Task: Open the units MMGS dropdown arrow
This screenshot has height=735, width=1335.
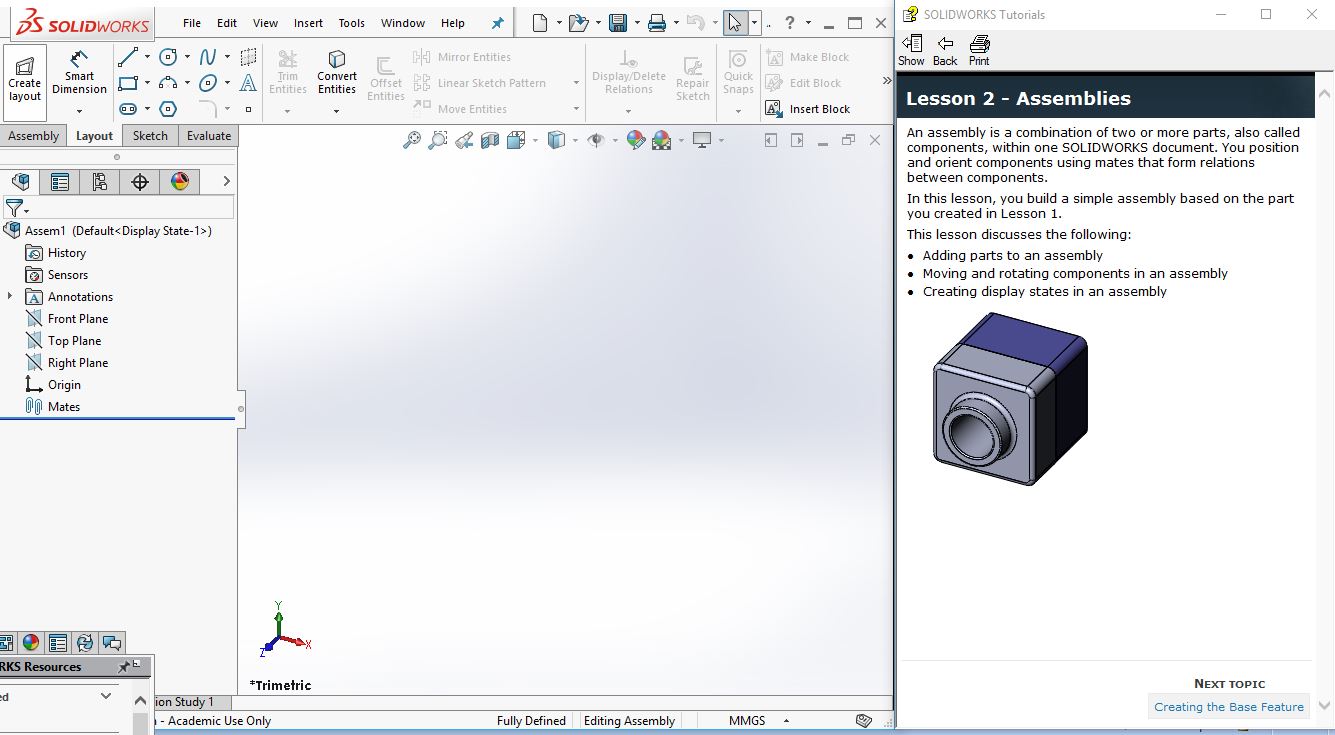Action: (x=786, y=721)
